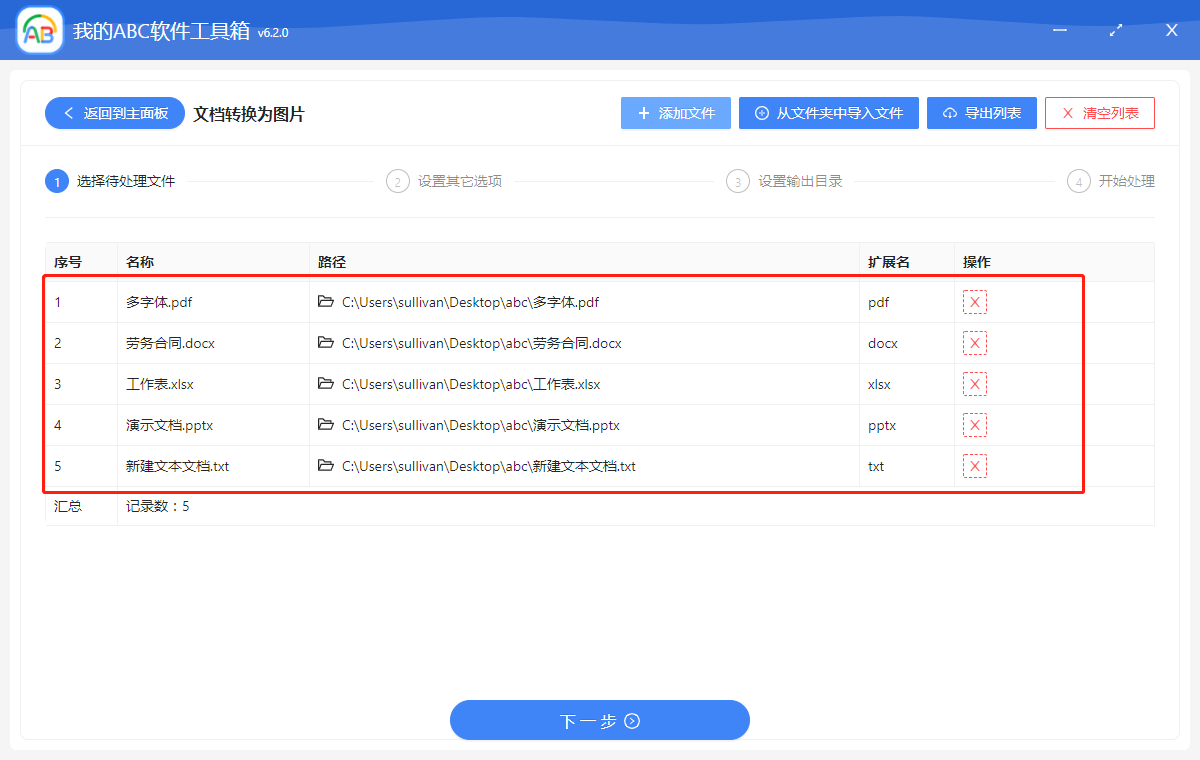
Task: Remove 新建文本文档.txt using delete icon
Action: coord(974,466)
